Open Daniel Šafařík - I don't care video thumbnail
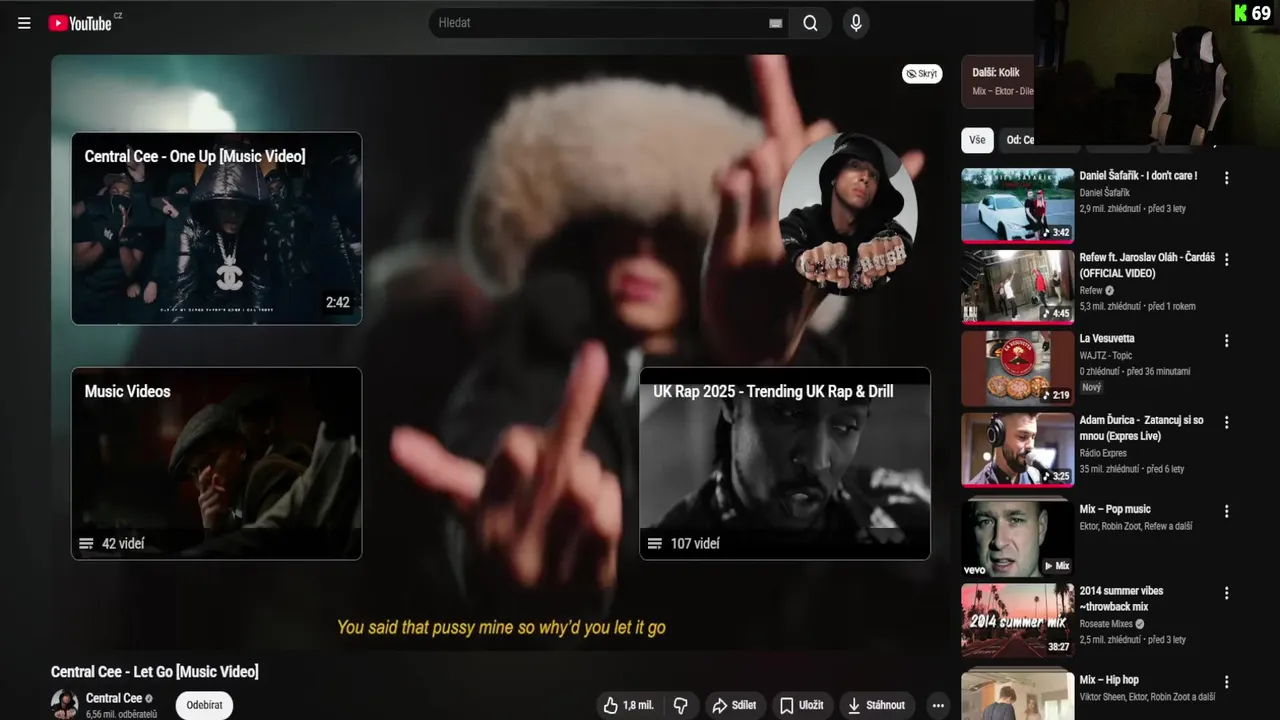1280x720 pixels. pyautogui.click(x=1018, y=205)
